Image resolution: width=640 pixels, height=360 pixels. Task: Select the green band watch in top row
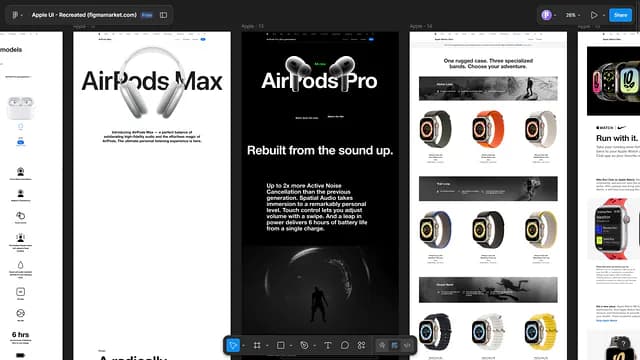click(x=436, y=129)
